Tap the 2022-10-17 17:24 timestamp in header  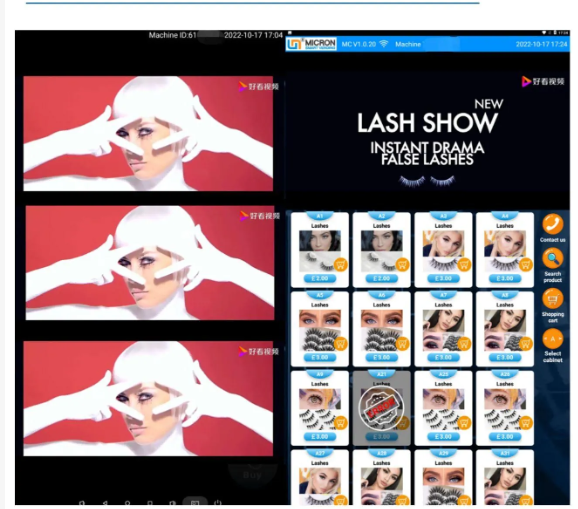[x=541, y=44]
